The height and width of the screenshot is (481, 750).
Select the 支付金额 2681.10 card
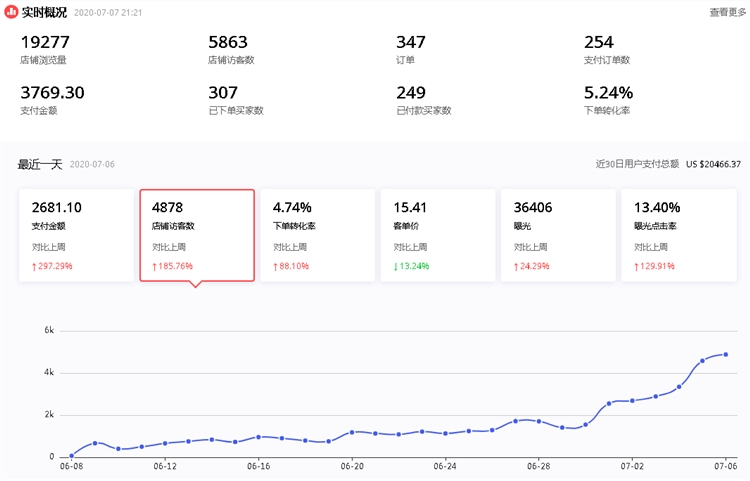click(x=76, y=235)
